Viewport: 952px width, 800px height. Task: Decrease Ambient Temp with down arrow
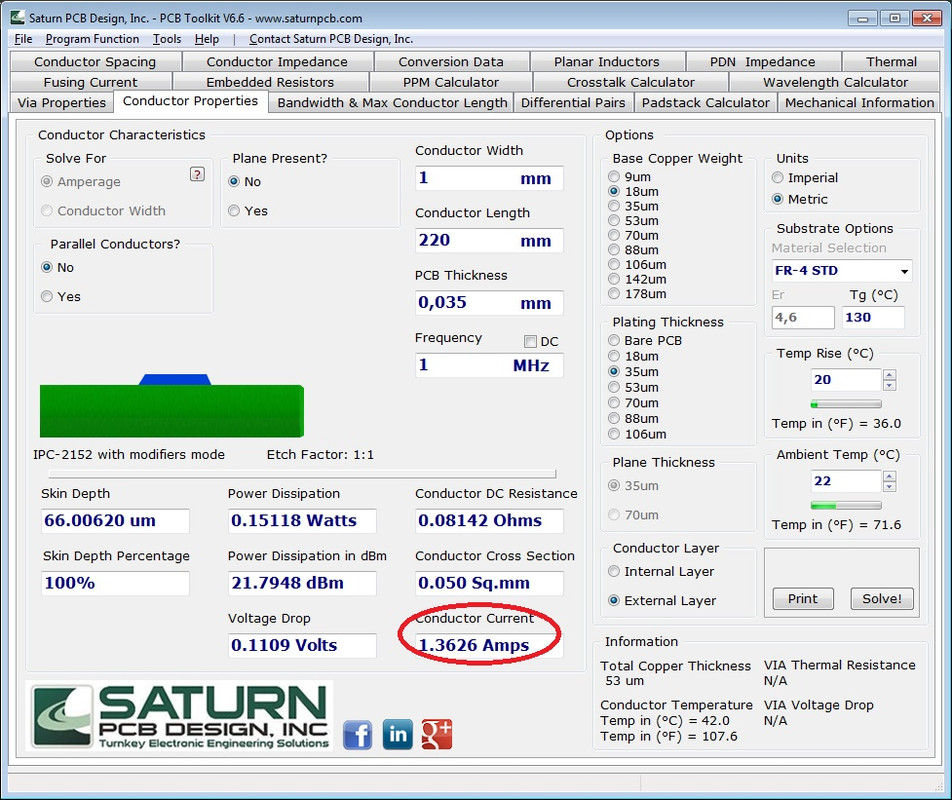coord(889,487)
